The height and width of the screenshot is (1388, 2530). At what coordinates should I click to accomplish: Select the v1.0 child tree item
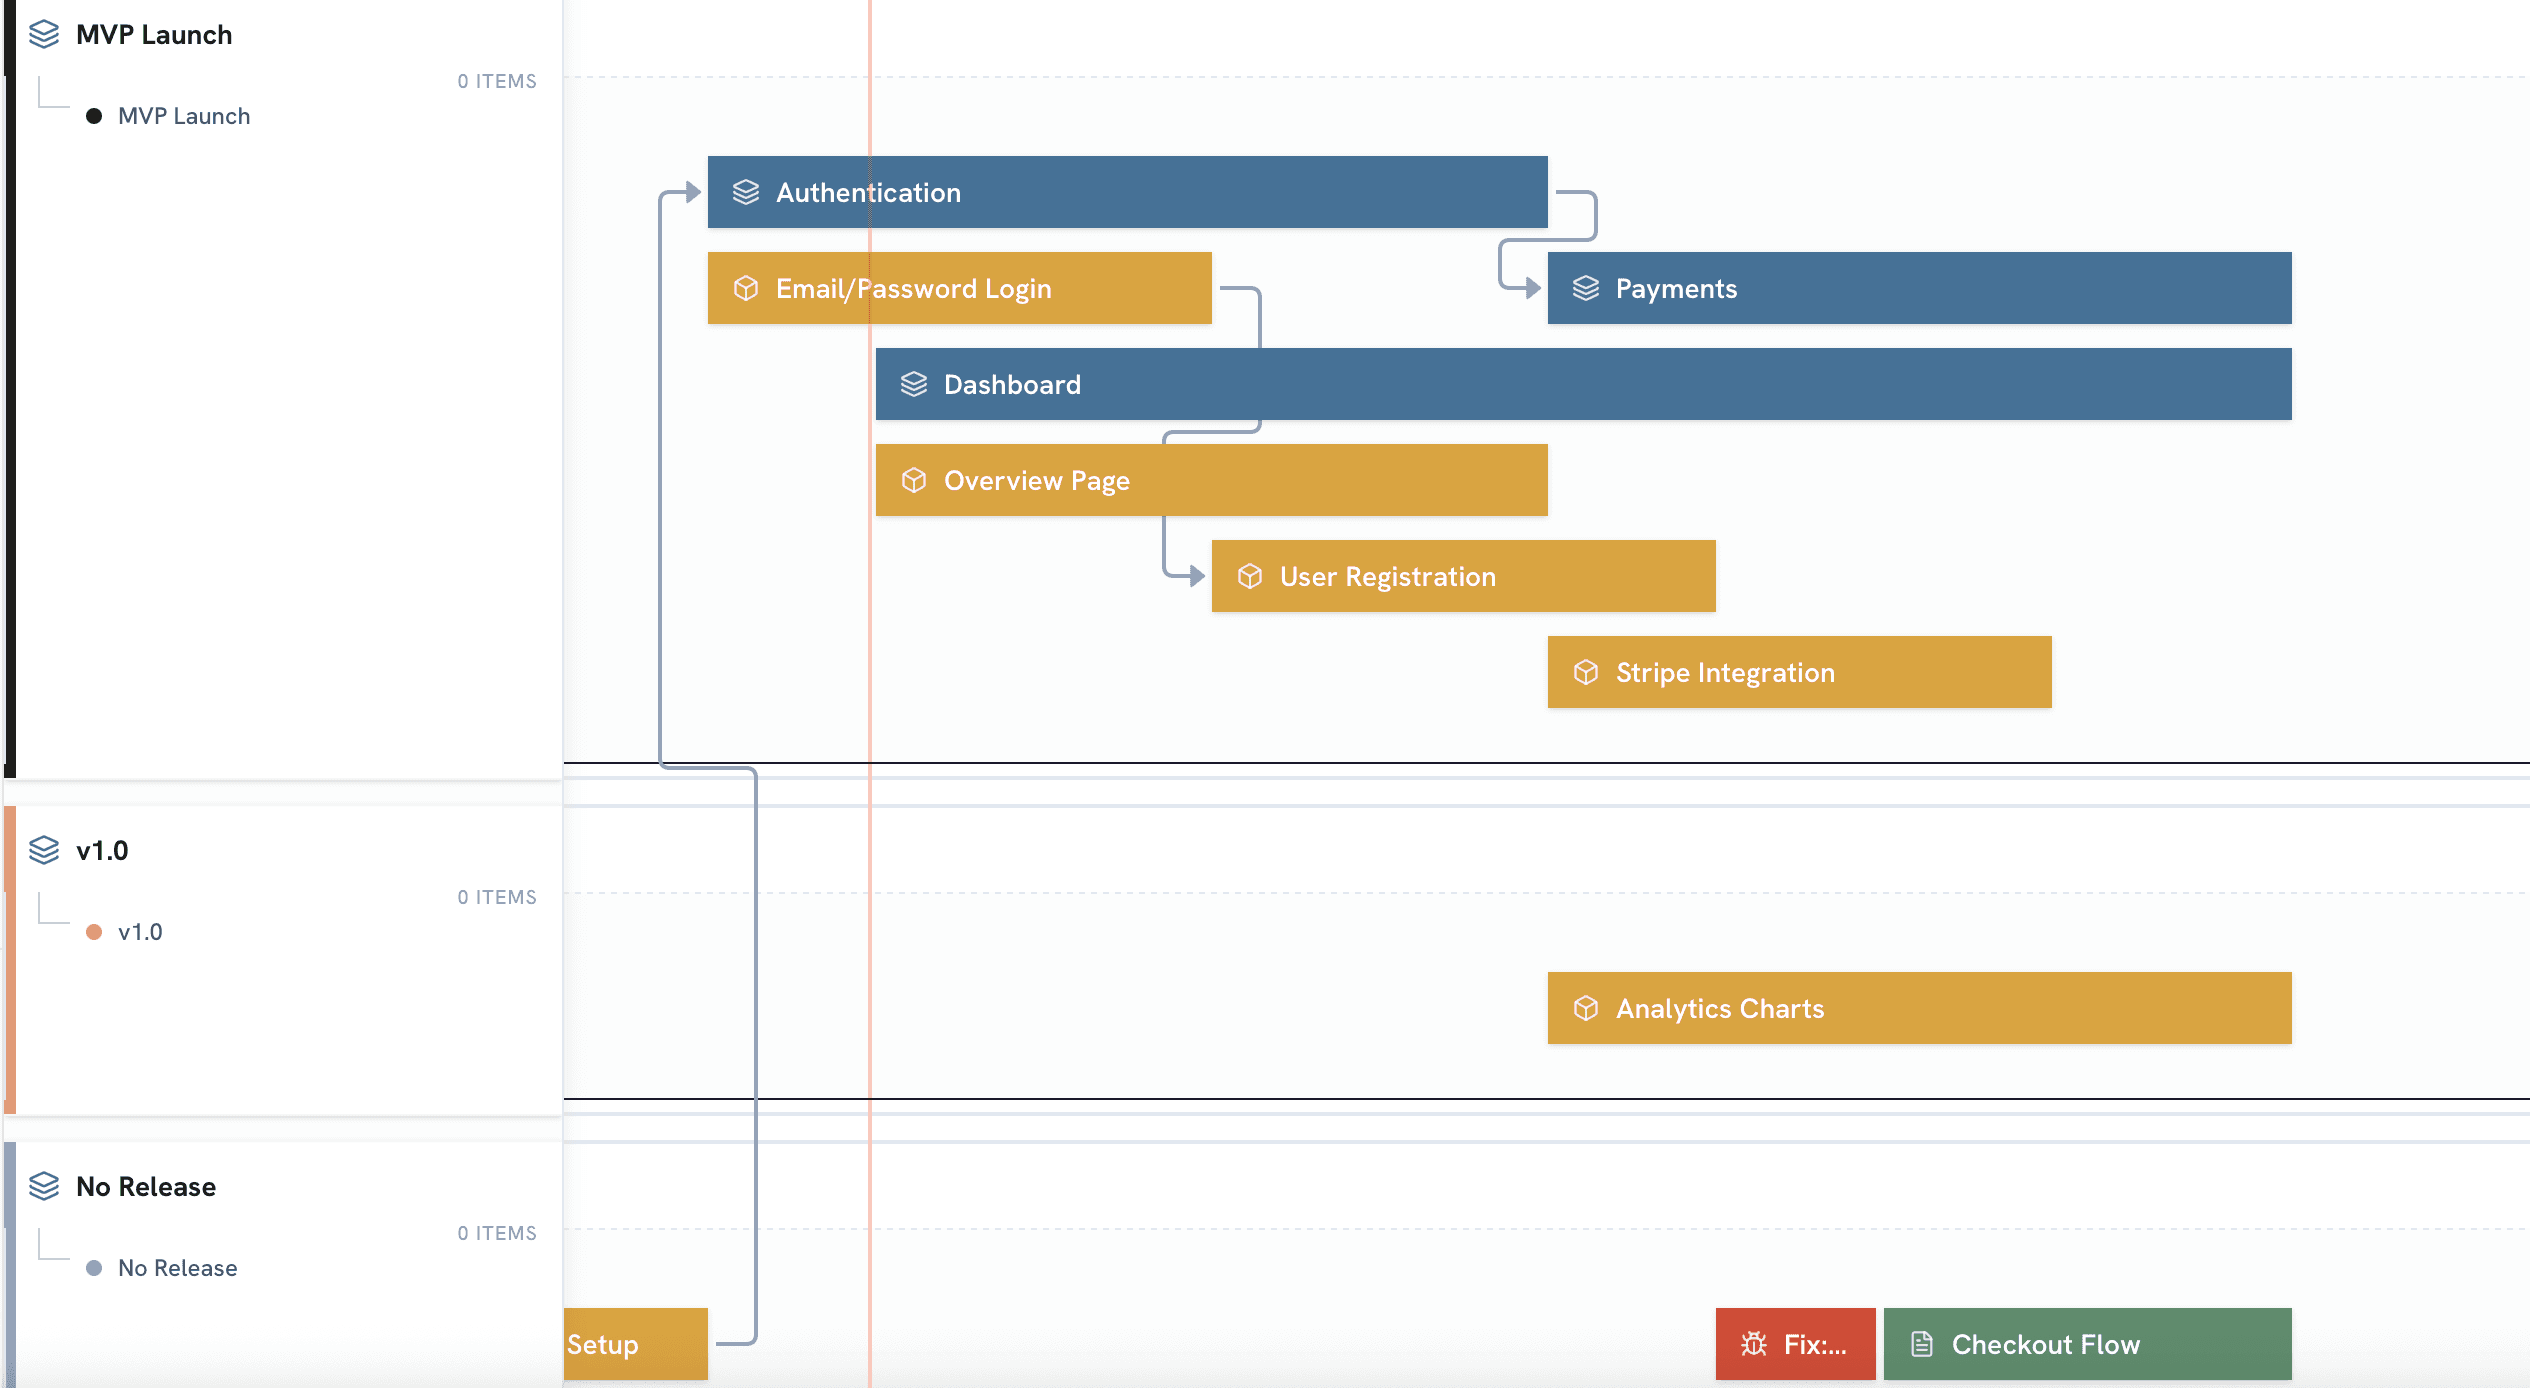pyautogui.click(x=140, y=932)
